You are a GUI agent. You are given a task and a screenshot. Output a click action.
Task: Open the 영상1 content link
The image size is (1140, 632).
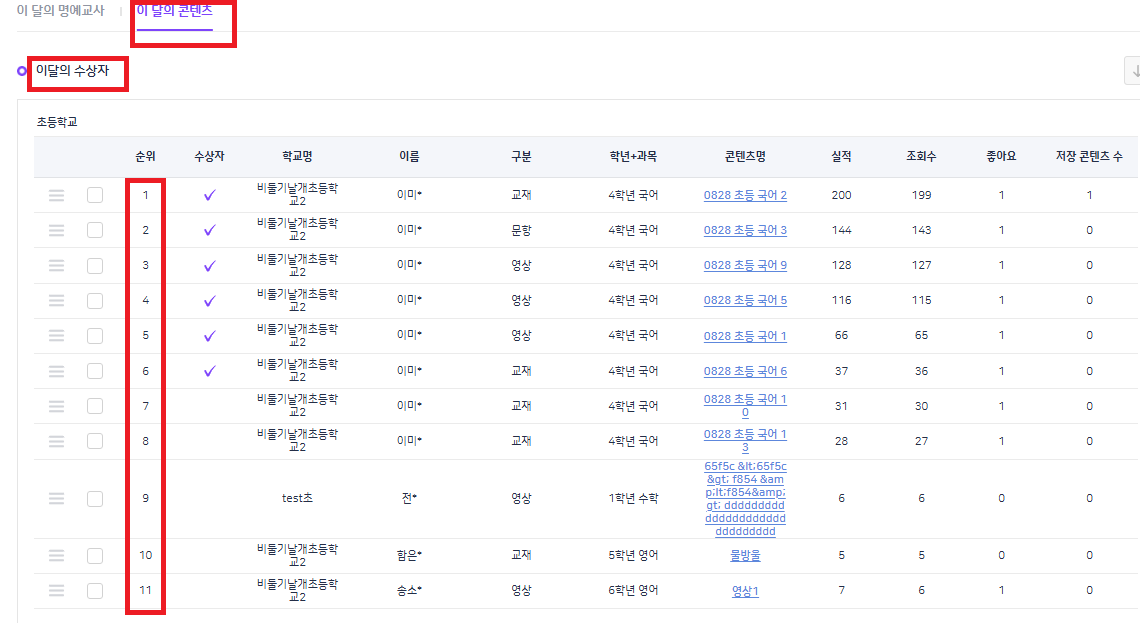pos(745,591)
